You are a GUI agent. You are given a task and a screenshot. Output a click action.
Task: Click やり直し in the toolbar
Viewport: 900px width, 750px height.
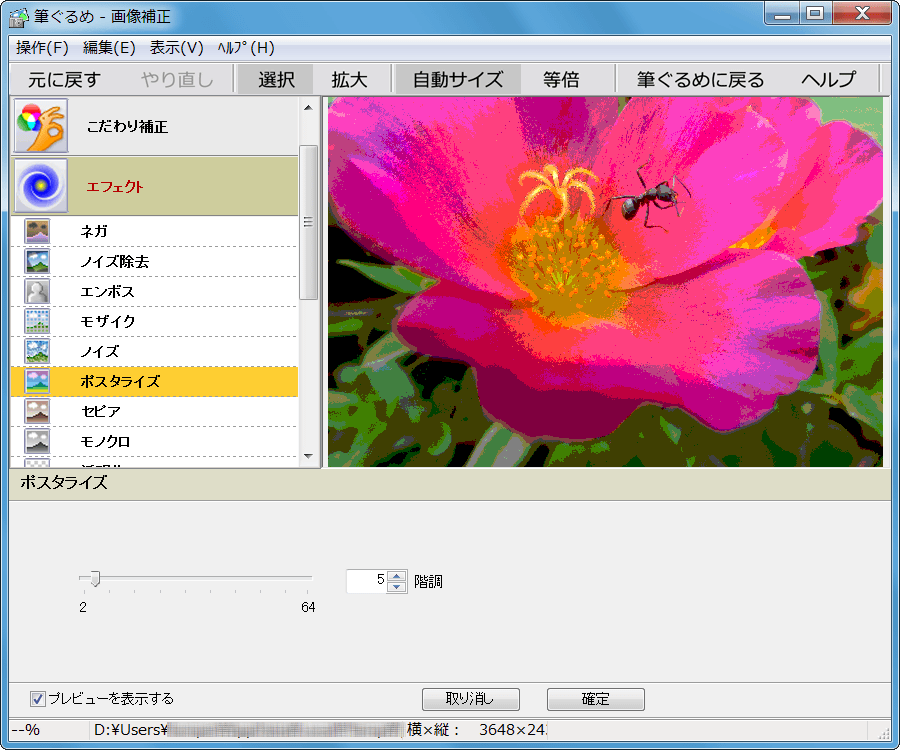click(177, 79)
